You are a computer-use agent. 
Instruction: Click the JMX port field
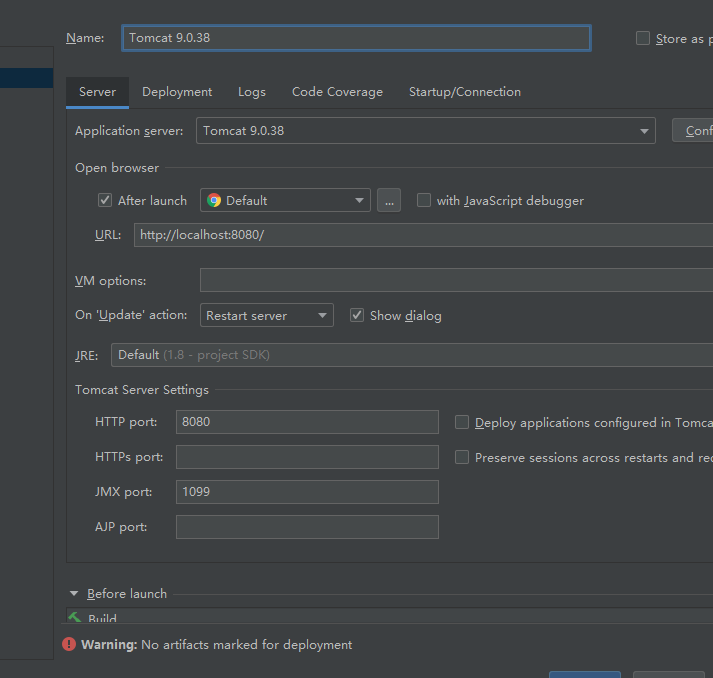[307, 492]
